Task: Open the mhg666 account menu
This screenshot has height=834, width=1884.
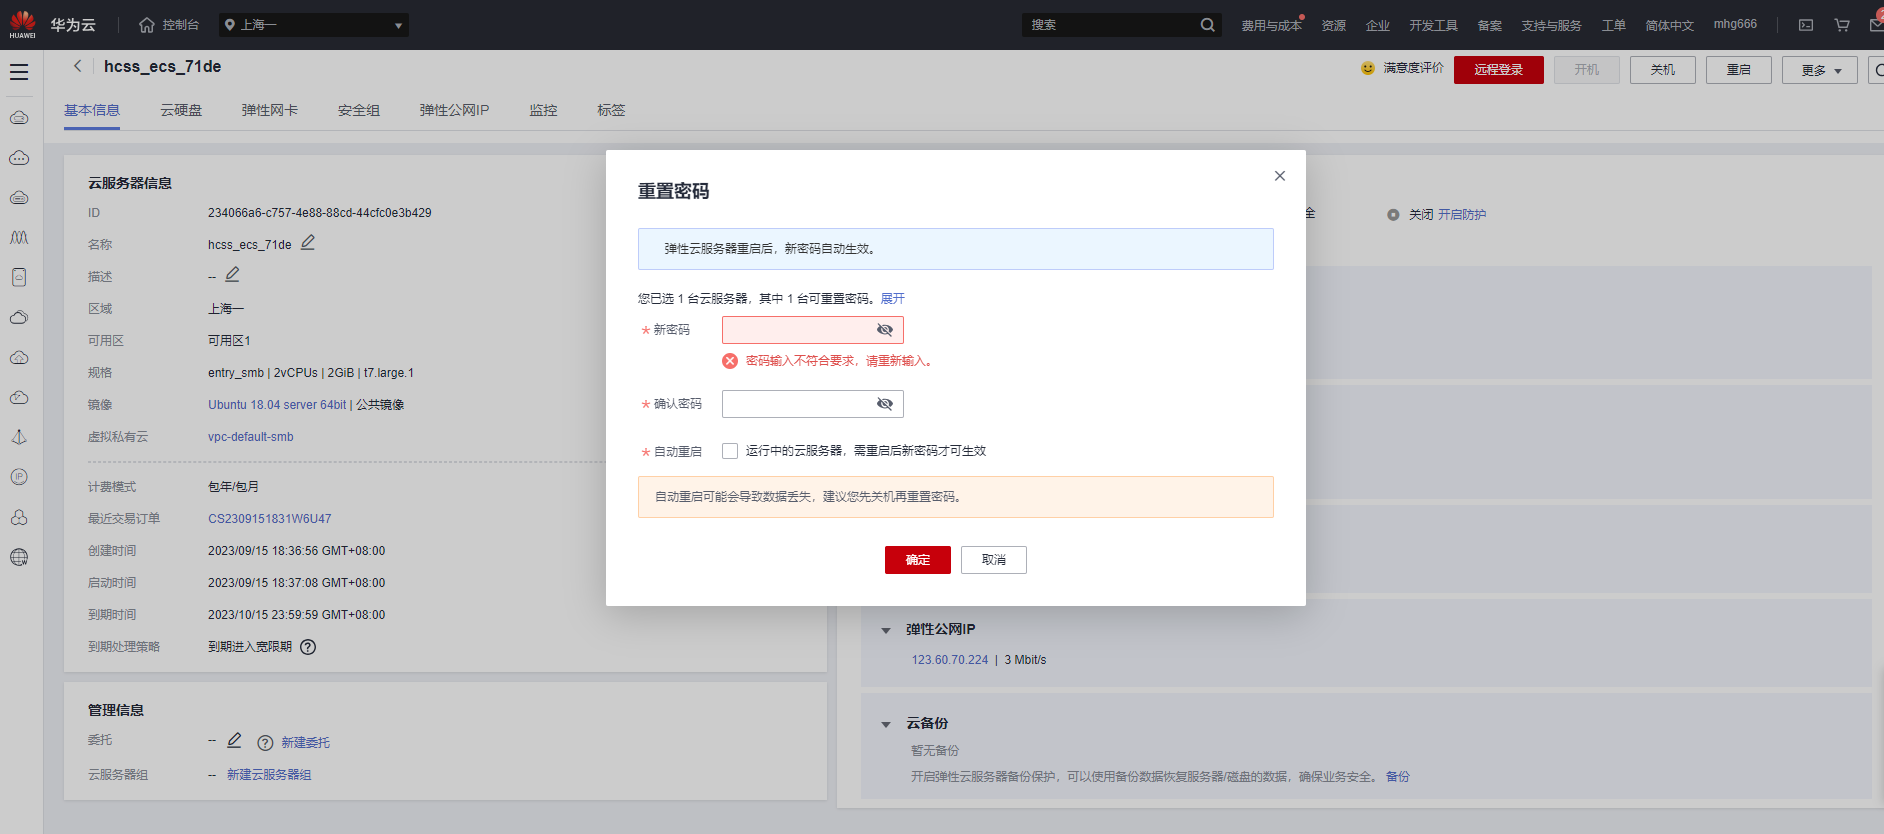Action: (1735, 24)
